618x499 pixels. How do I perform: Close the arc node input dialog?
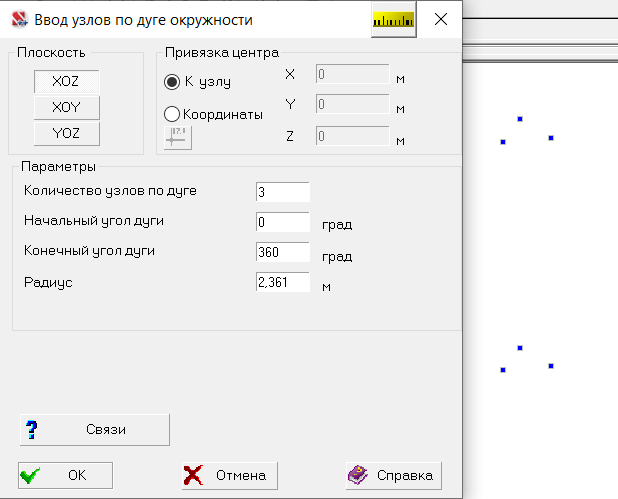click(441, 19)
